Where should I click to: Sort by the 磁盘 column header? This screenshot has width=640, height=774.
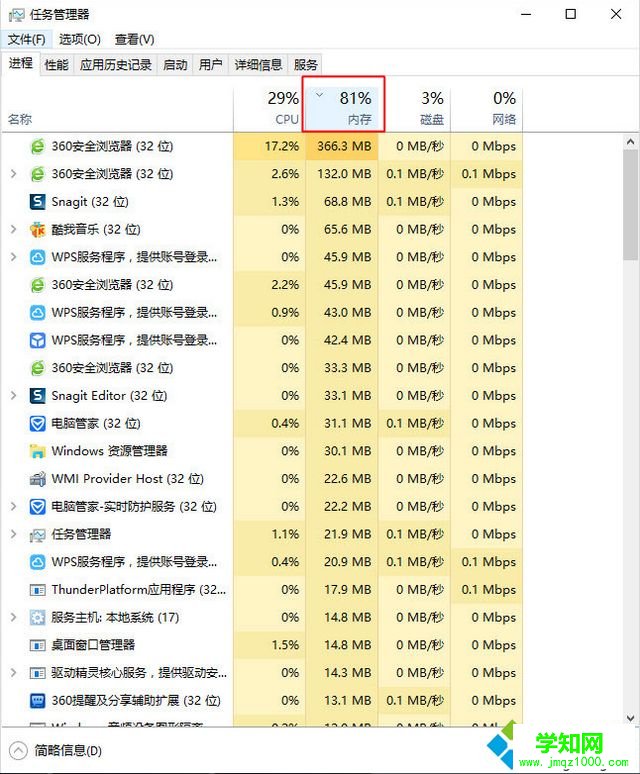pyautogui.click(x=414, y=108)
